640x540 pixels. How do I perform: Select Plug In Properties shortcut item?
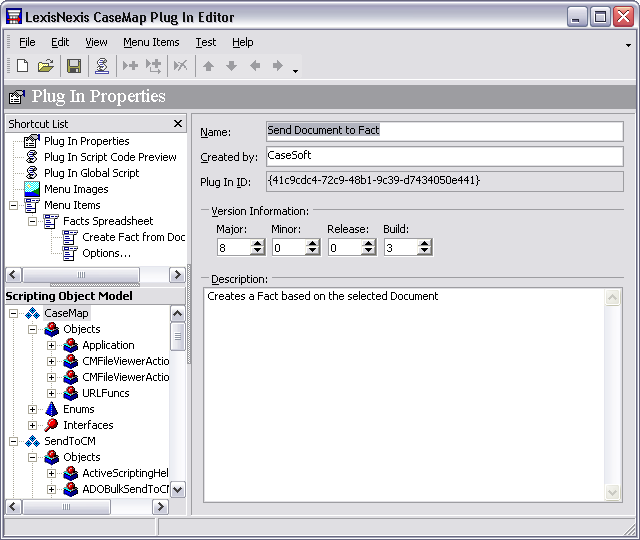coord(86,141)
